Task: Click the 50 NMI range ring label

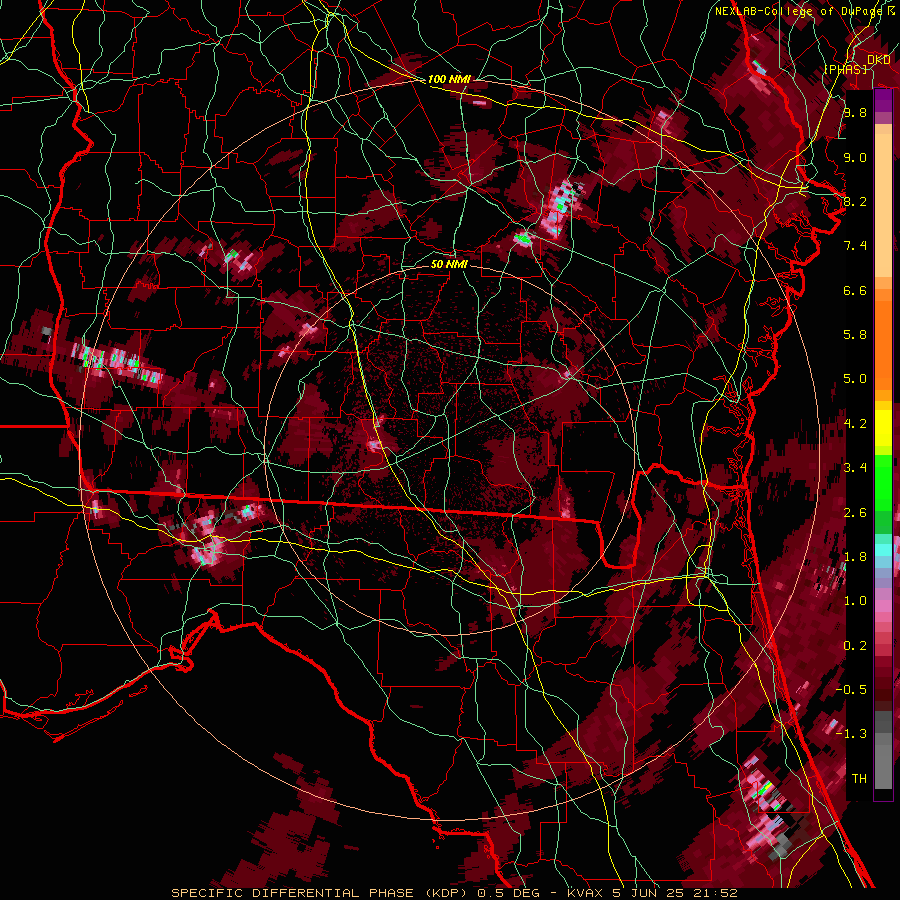Action: [x=449, y=264]
